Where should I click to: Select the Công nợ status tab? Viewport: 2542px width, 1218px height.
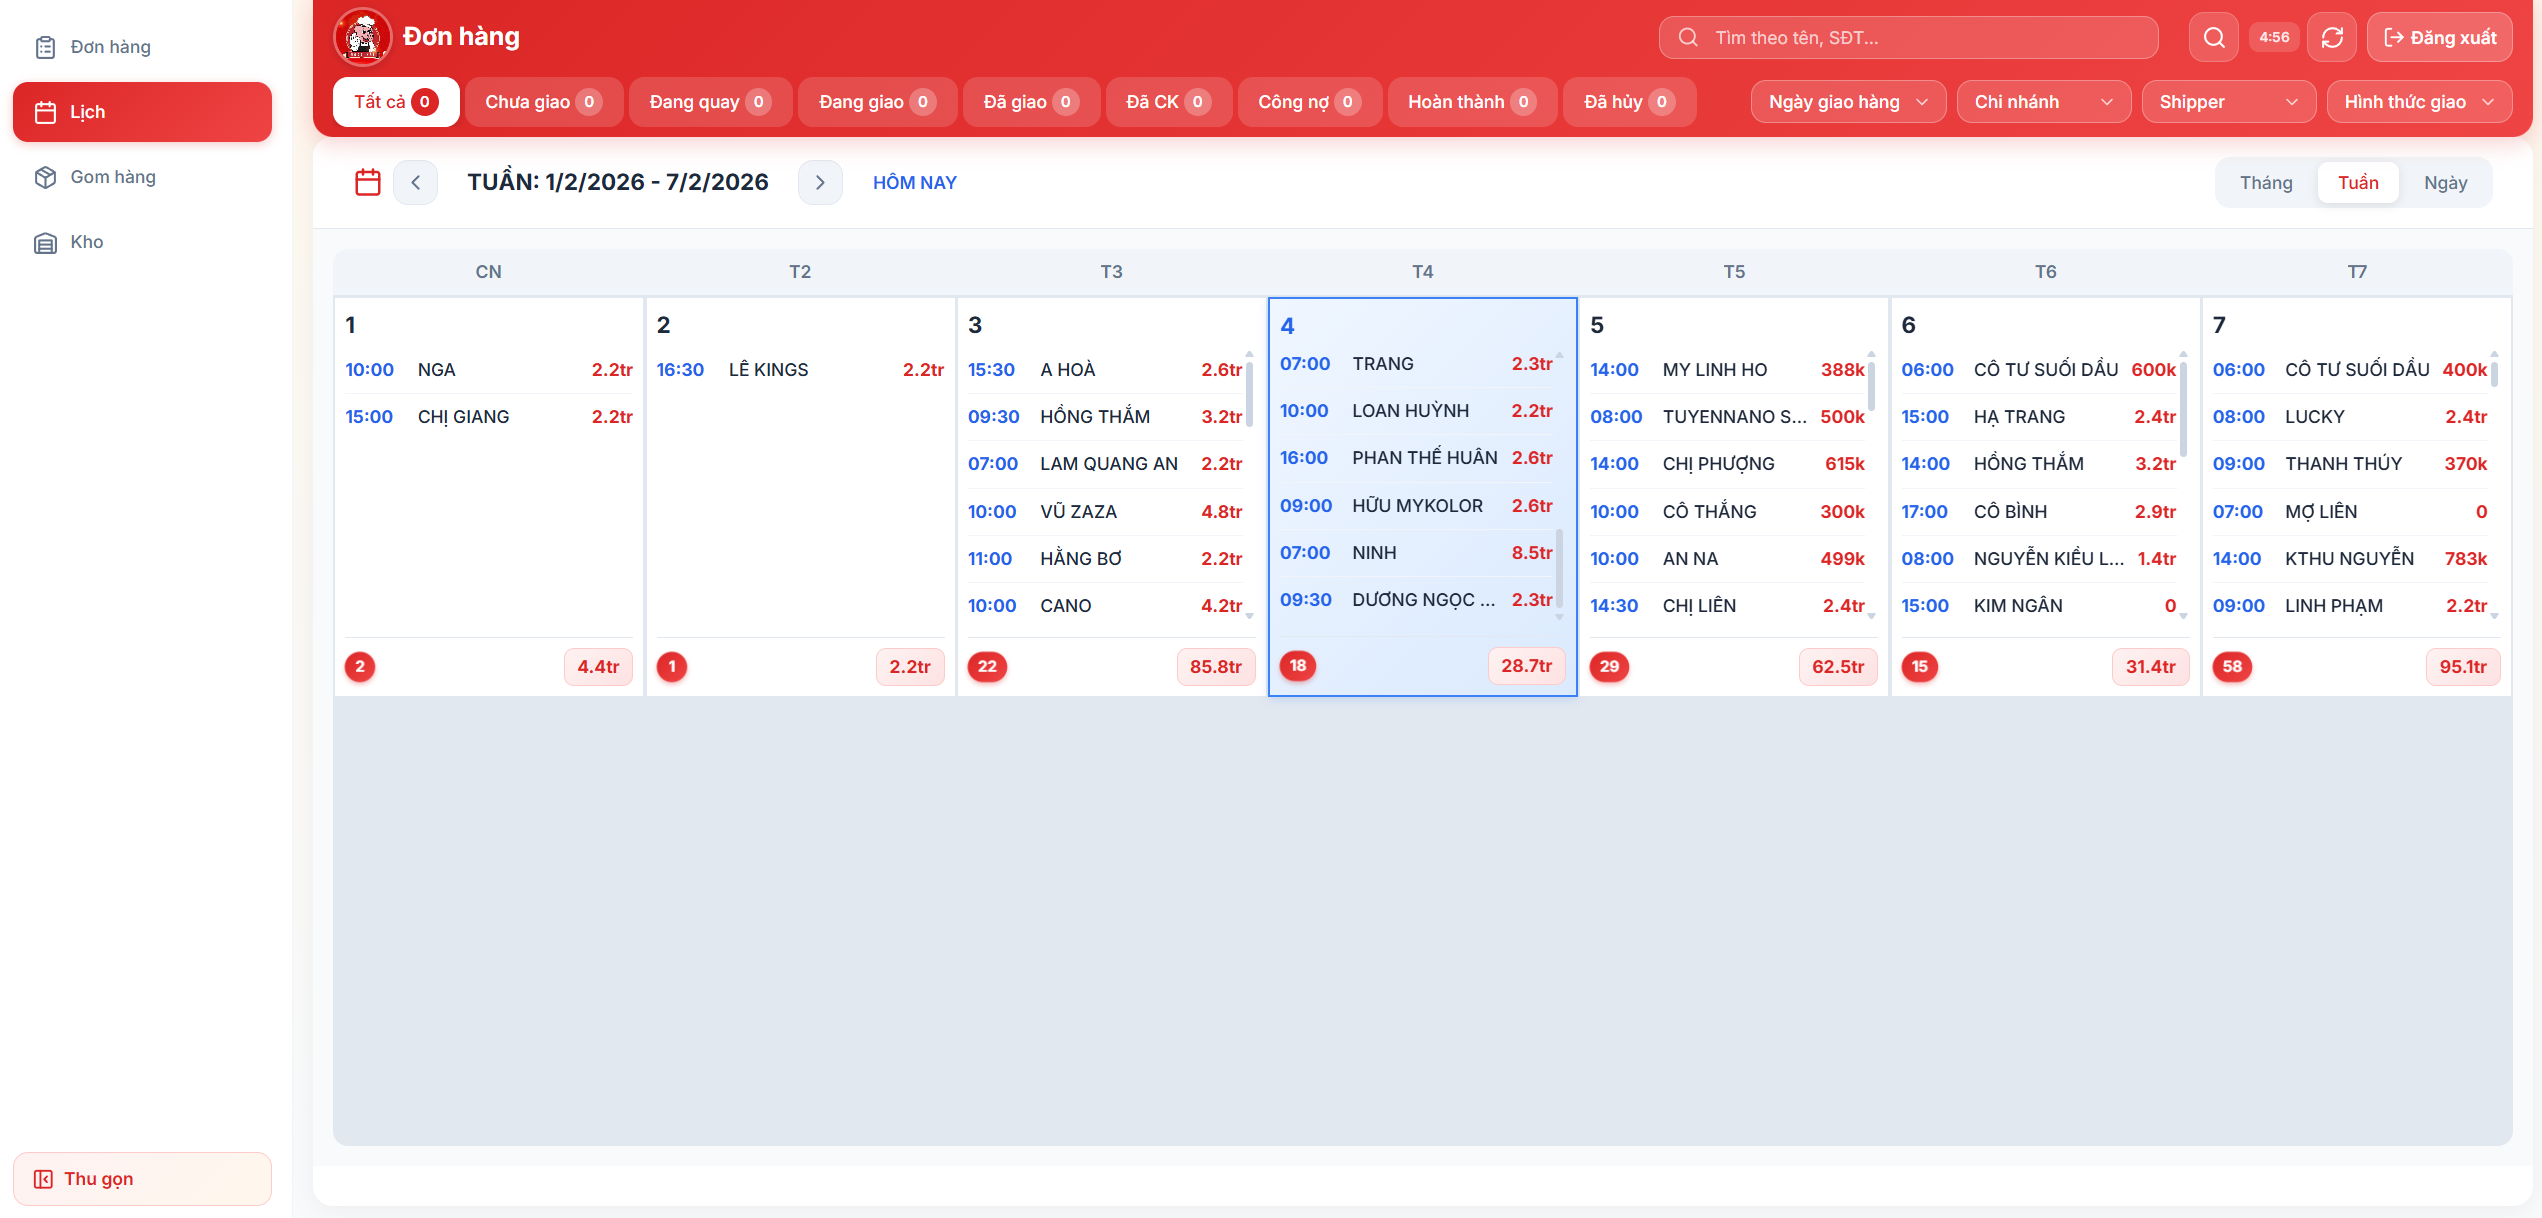pos(1308,102)
